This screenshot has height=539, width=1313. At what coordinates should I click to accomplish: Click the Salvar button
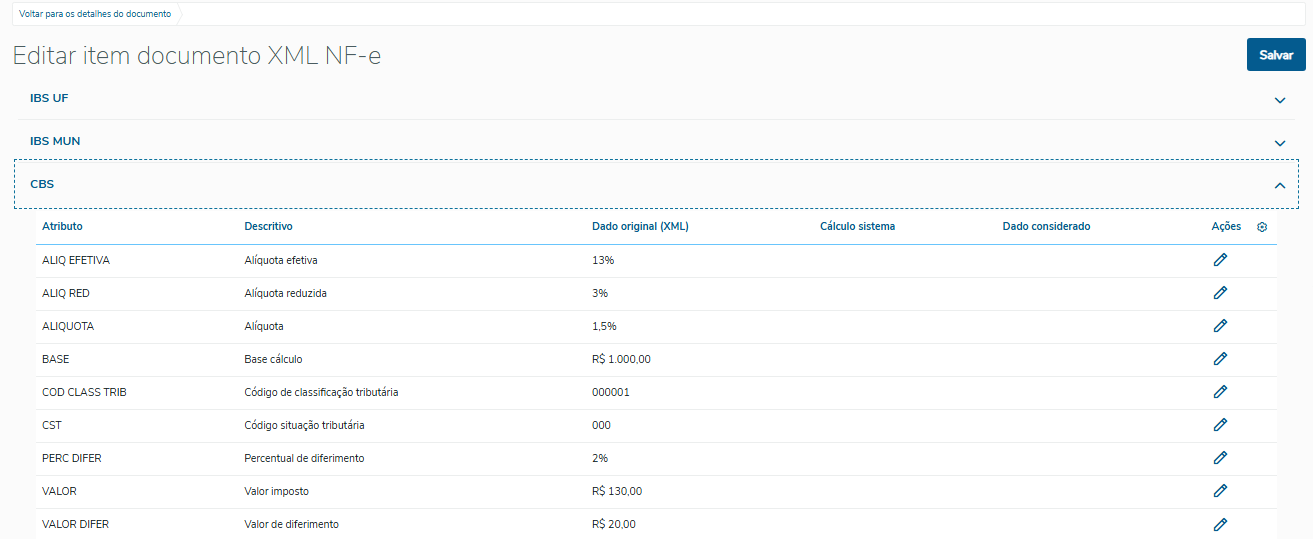(1276, 55)
